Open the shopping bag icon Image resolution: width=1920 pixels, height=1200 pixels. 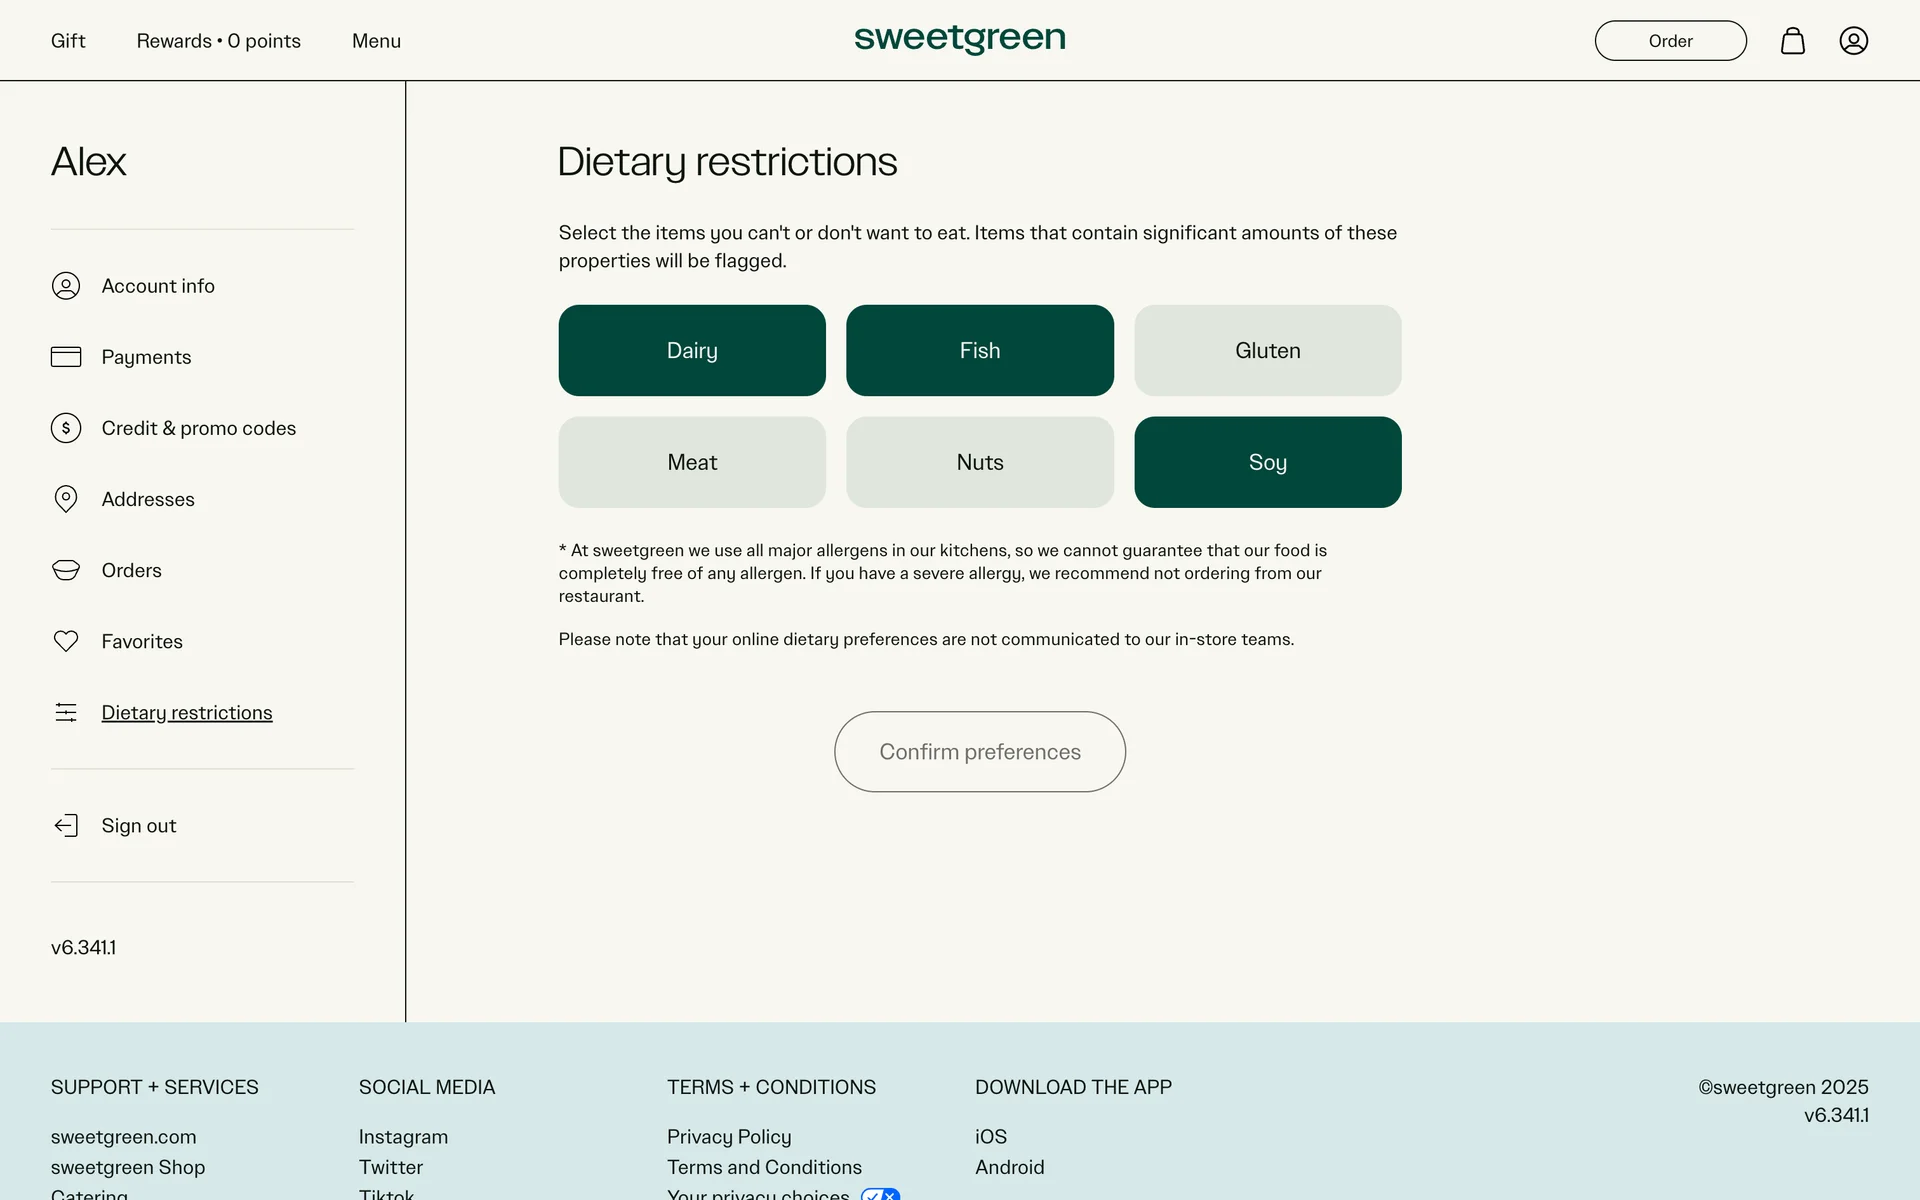(x=1792, y=41)
